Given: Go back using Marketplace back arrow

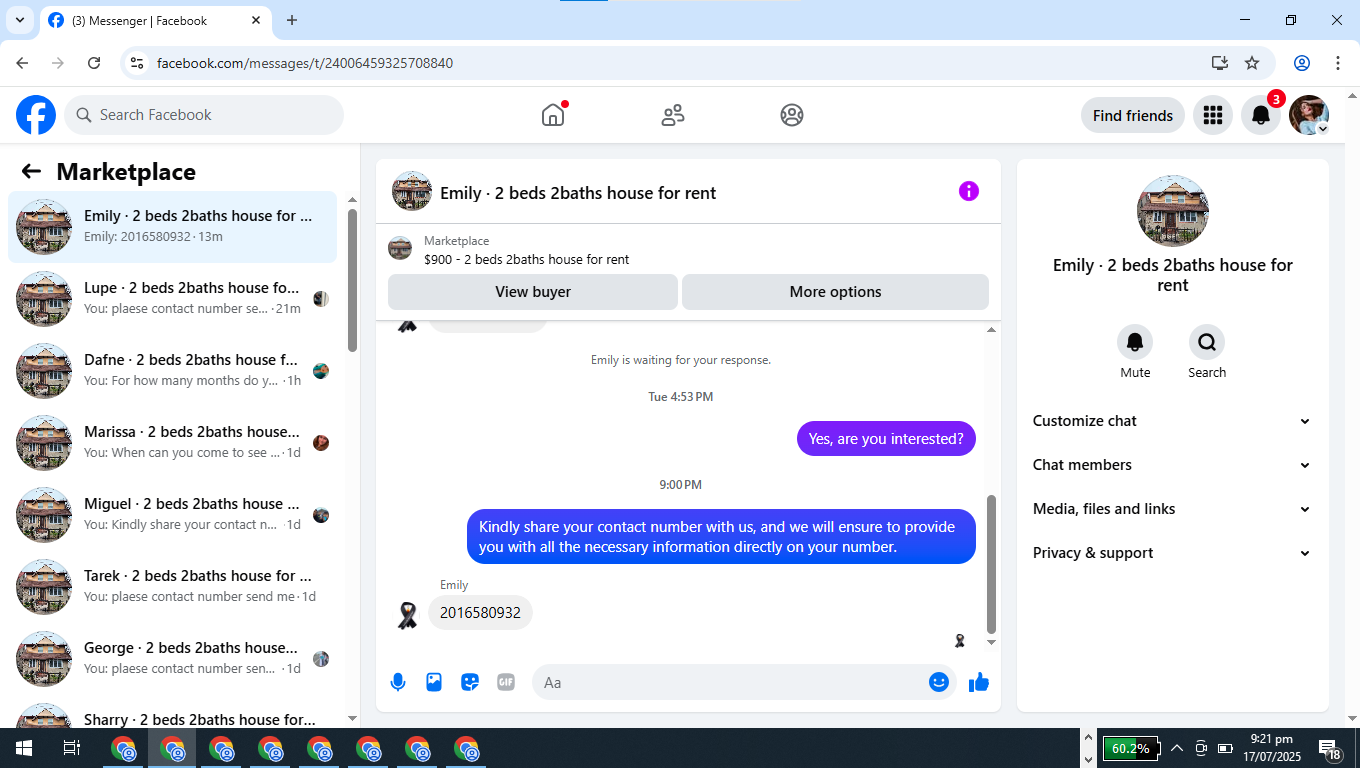Looking at the screenshot, I should tap(31, 171).
